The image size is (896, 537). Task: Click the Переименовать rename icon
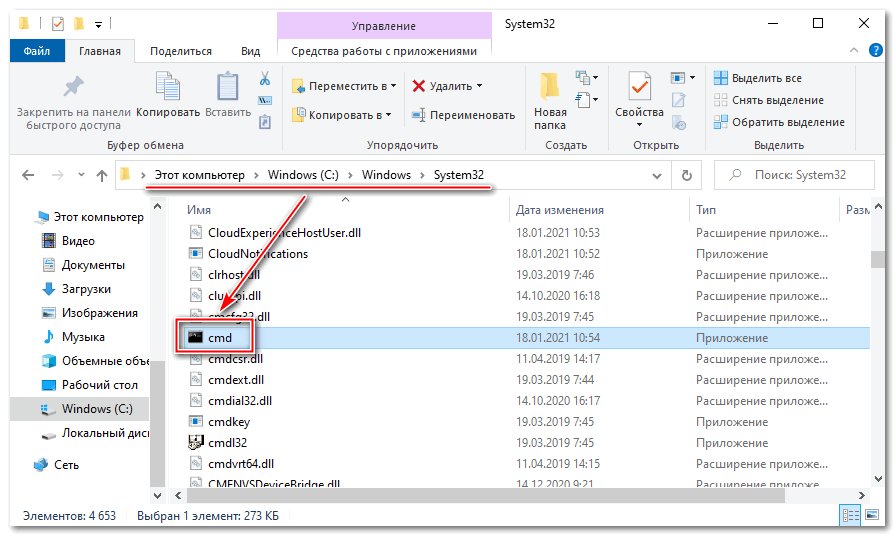(420, 115)
